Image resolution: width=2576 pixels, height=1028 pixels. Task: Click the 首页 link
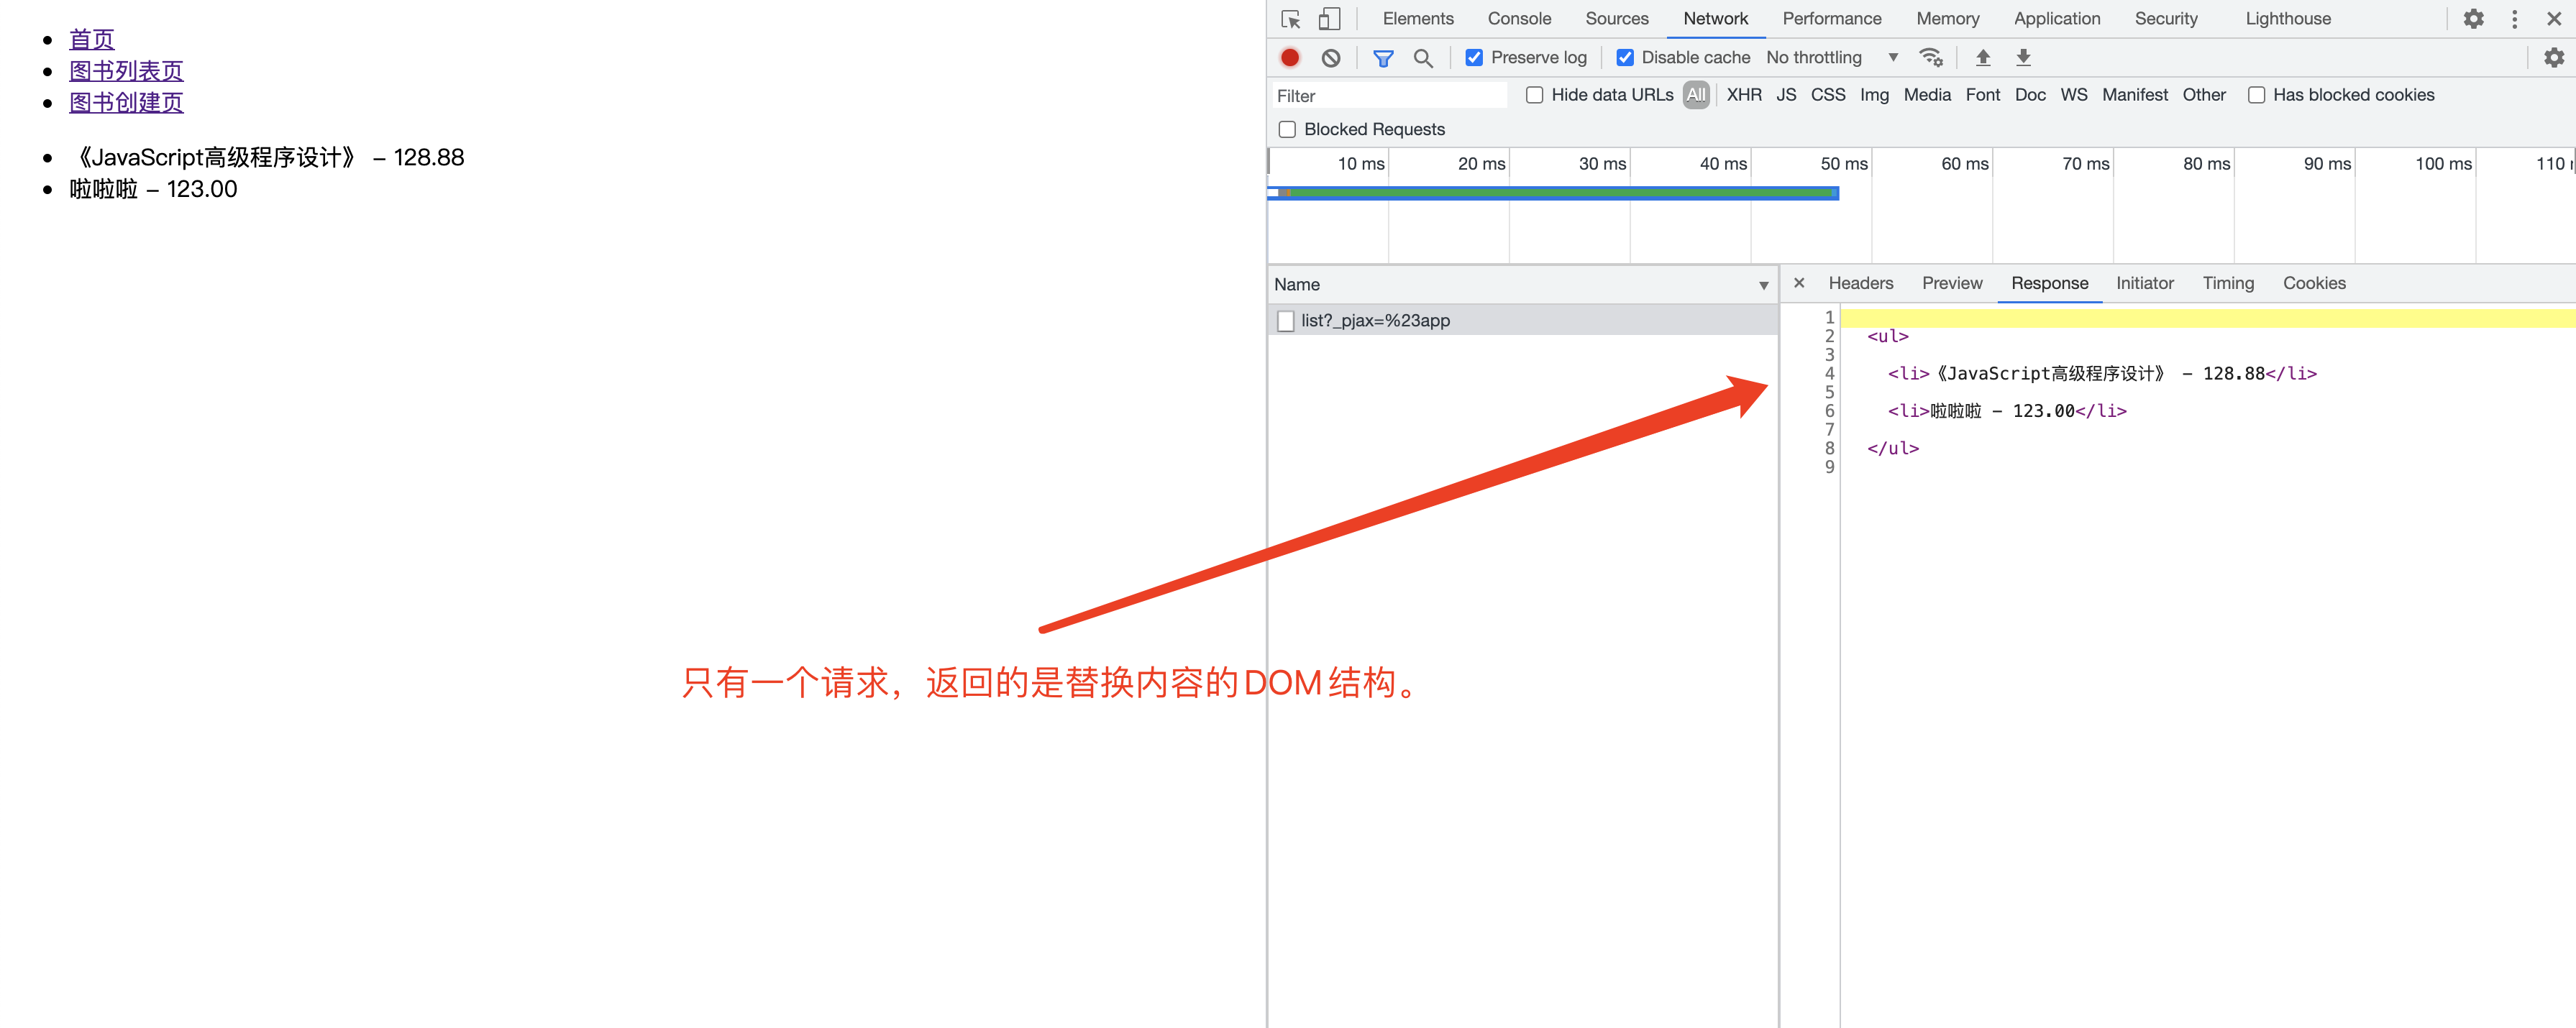coord(91,39)
